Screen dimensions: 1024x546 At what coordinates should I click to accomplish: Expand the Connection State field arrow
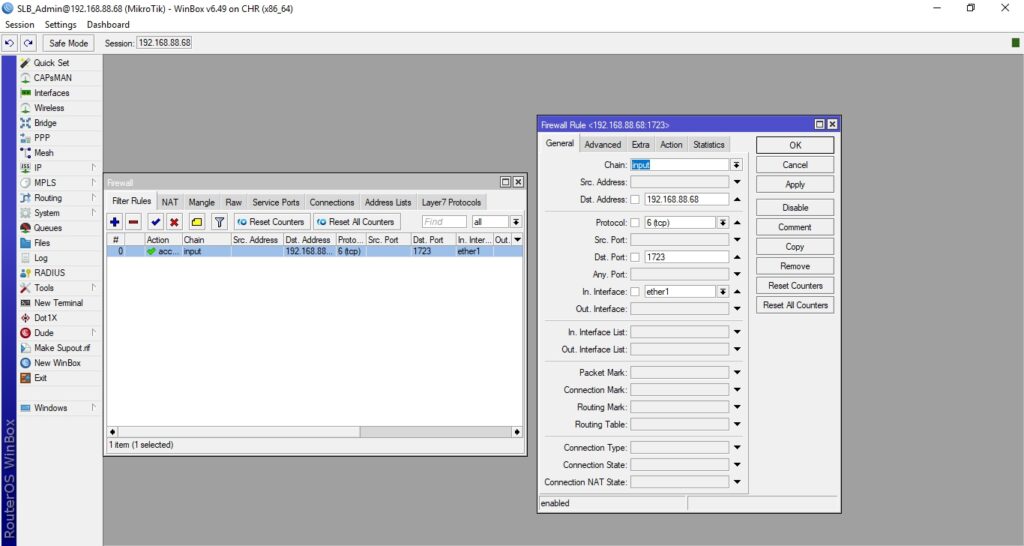click(x=737, y=465)
